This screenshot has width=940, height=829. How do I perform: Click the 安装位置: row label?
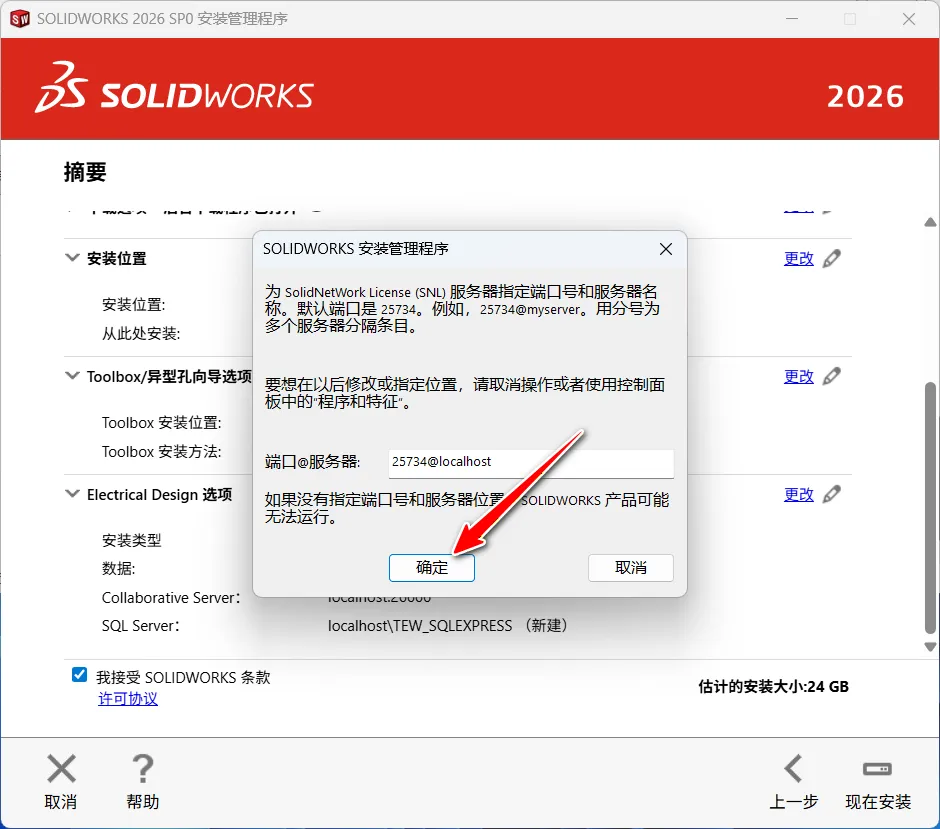click(x=134, y=305)
